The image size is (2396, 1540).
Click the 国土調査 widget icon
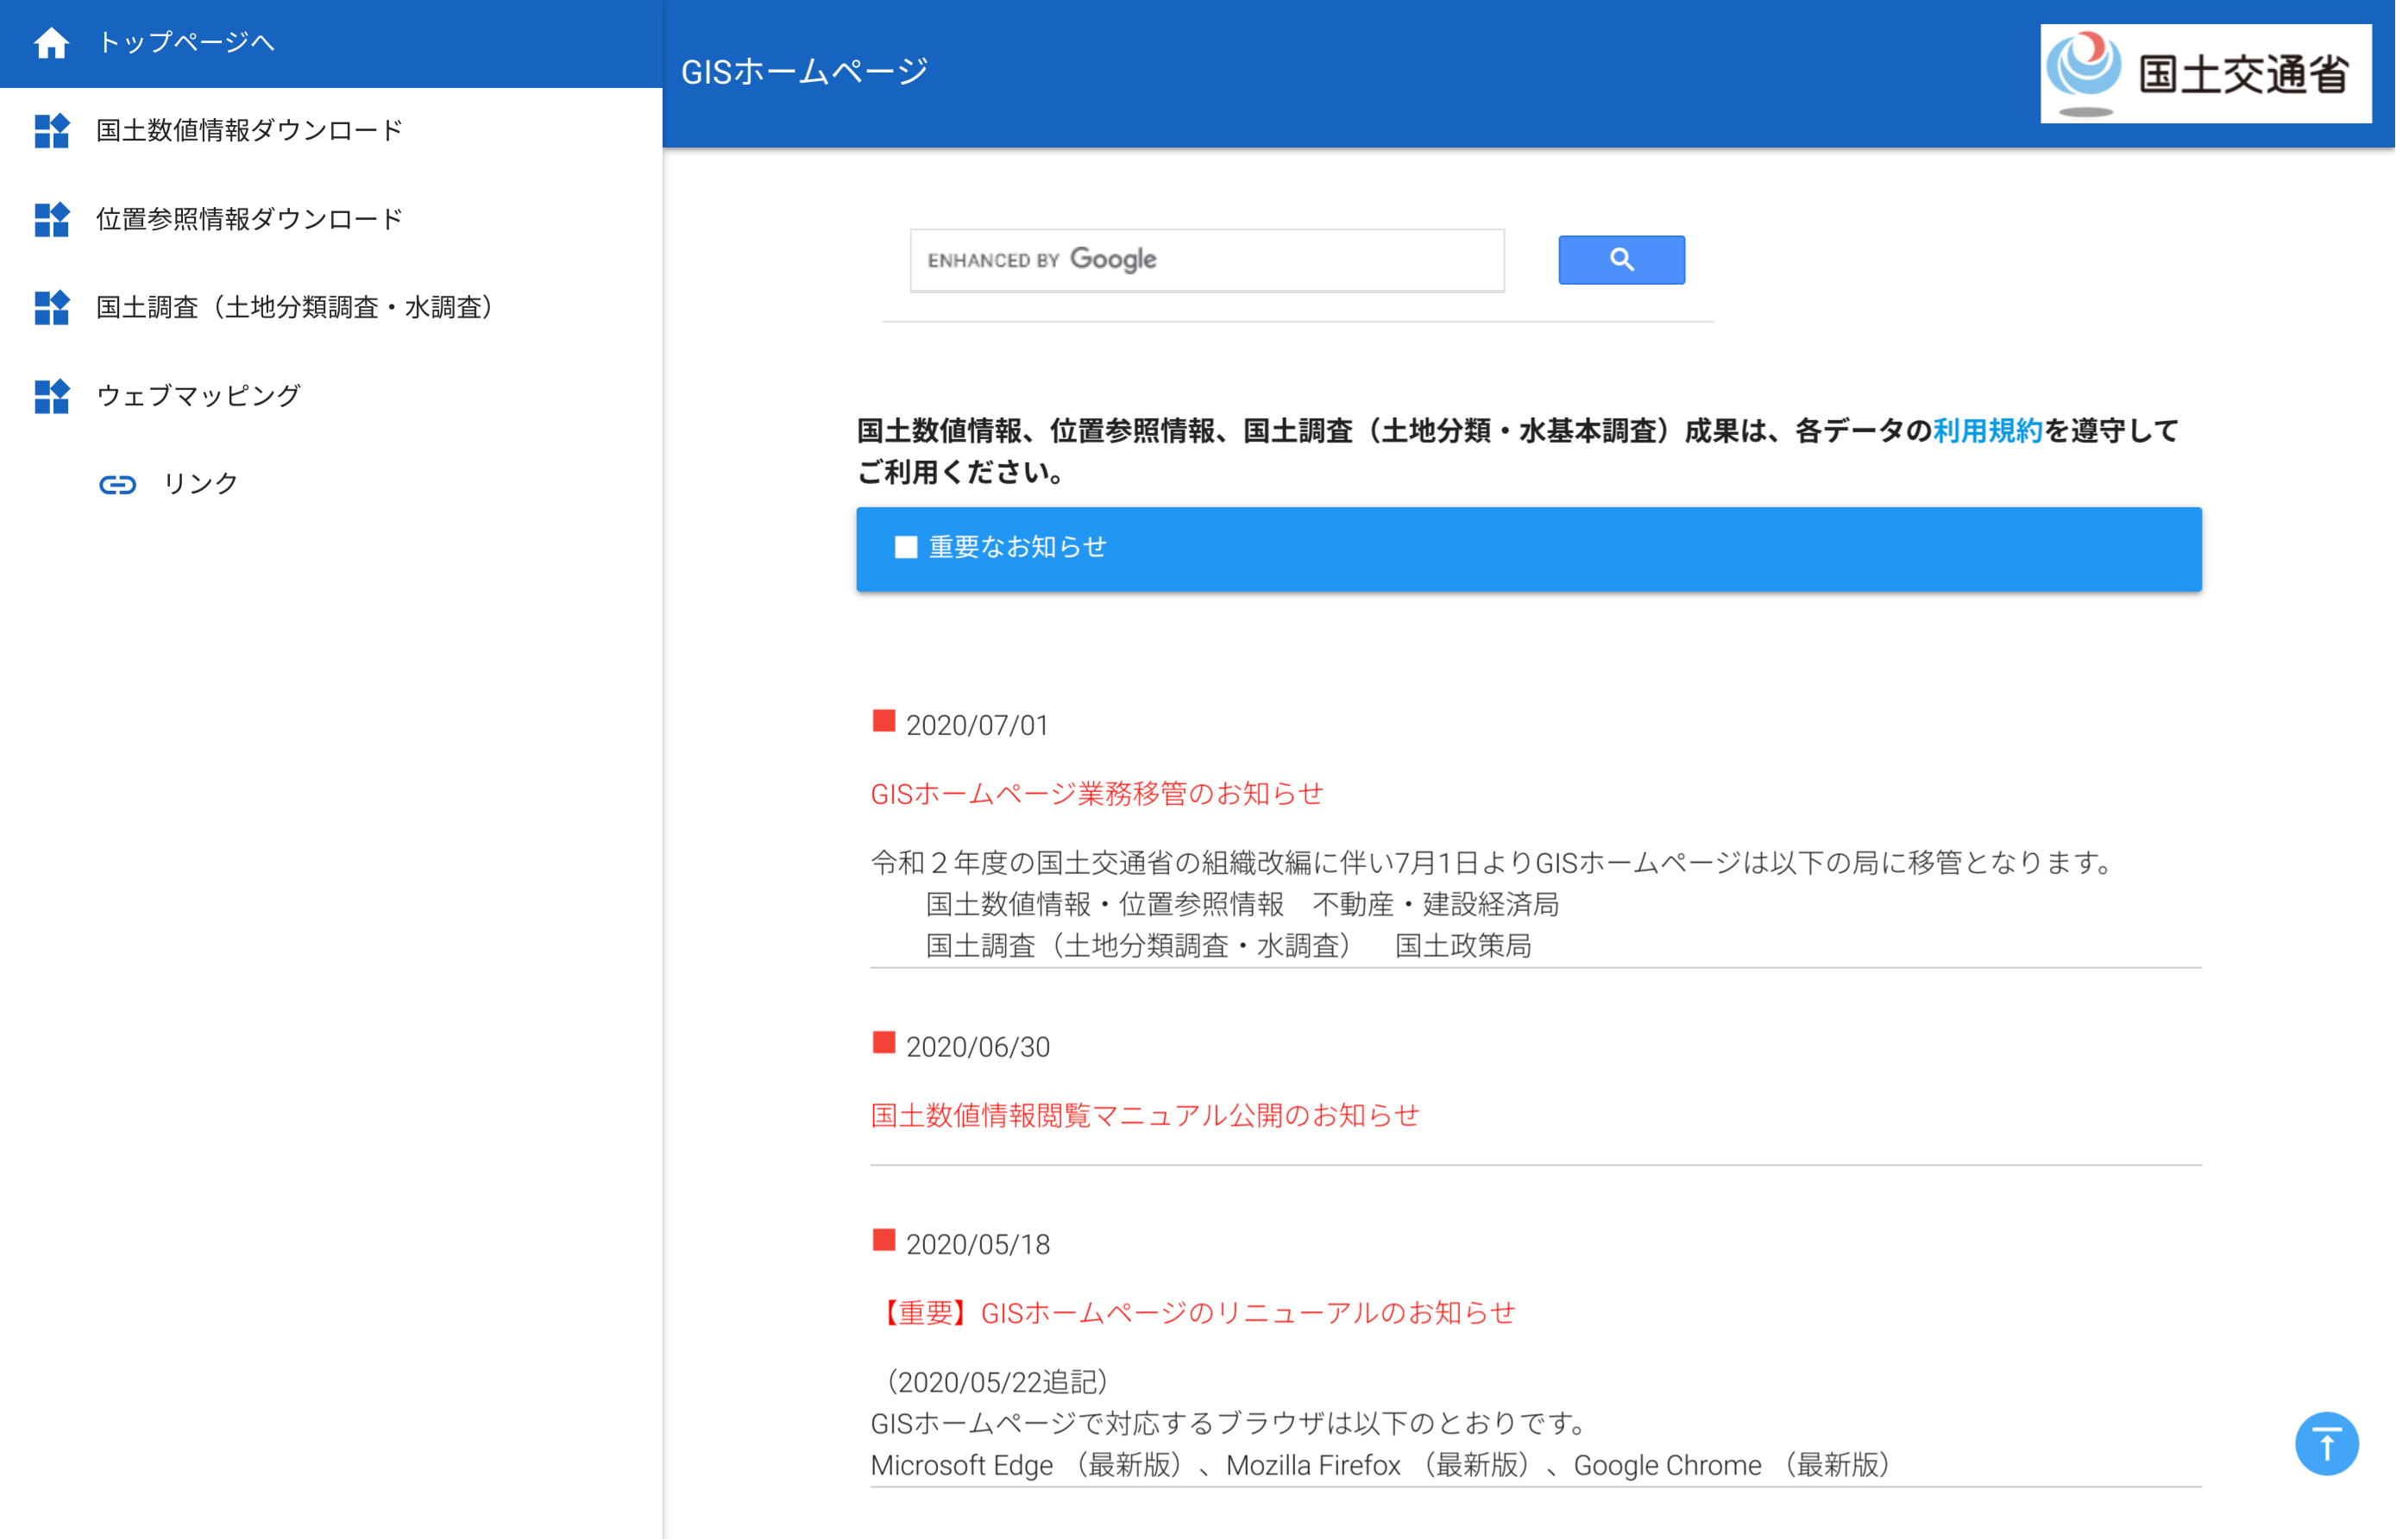51,307
